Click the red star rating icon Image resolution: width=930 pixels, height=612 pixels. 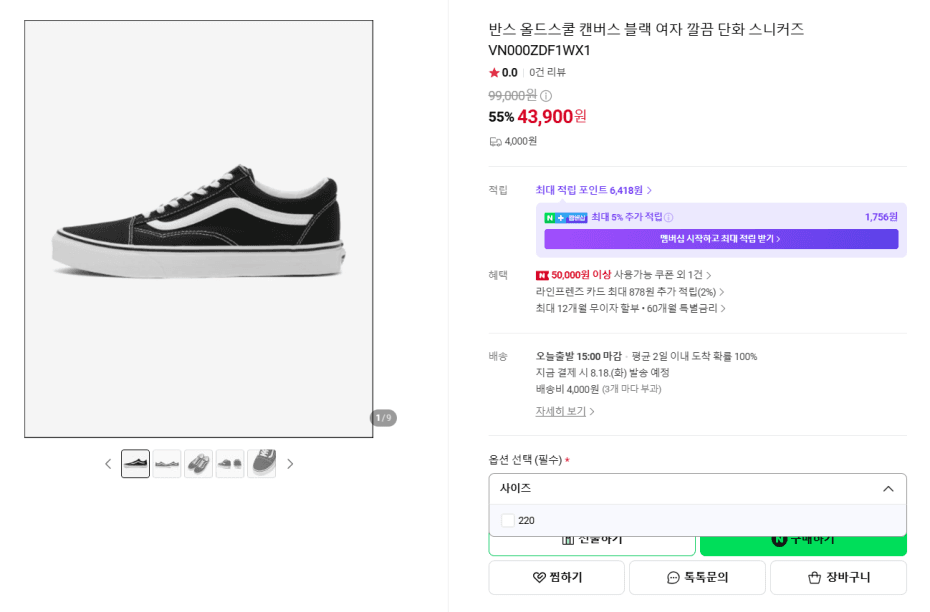click(x=494, y=72)
